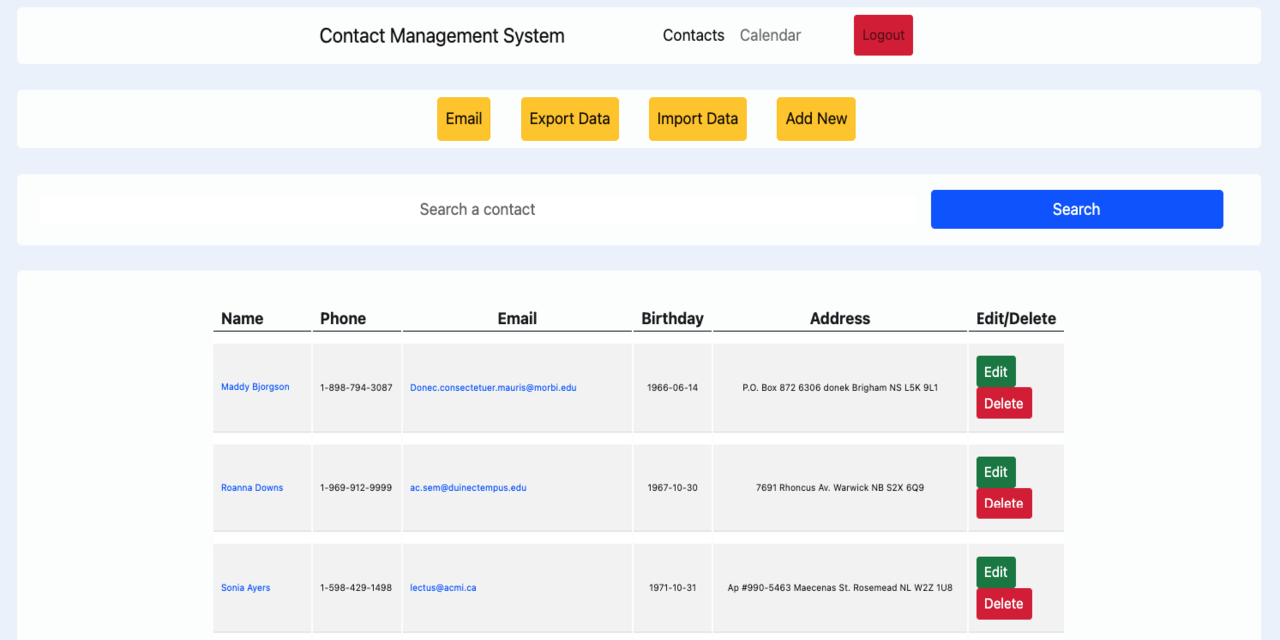
Task: Edit Sonia Ayers's contact
Action: (996, 572)
